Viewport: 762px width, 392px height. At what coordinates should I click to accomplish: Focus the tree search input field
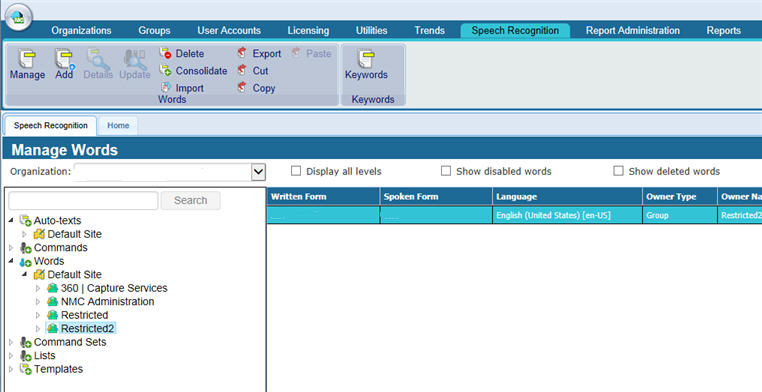coord(83,200)
